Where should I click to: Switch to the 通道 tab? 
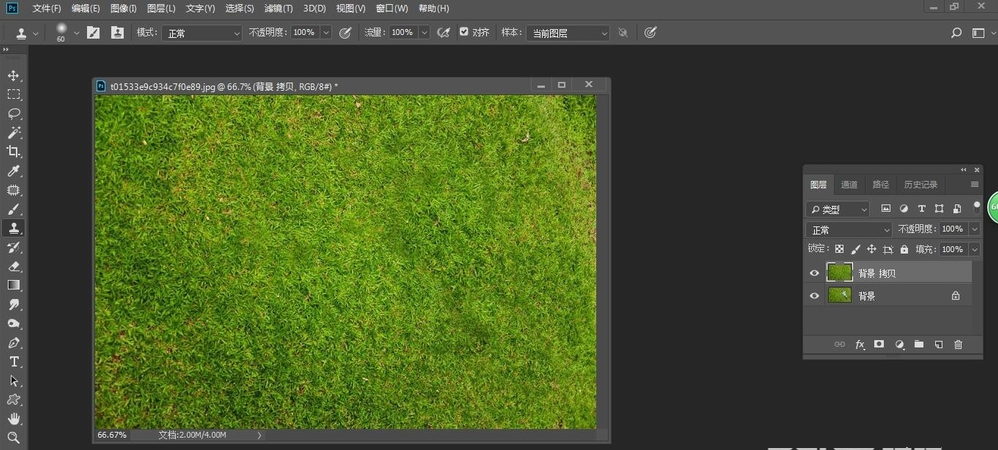[849, 184]
